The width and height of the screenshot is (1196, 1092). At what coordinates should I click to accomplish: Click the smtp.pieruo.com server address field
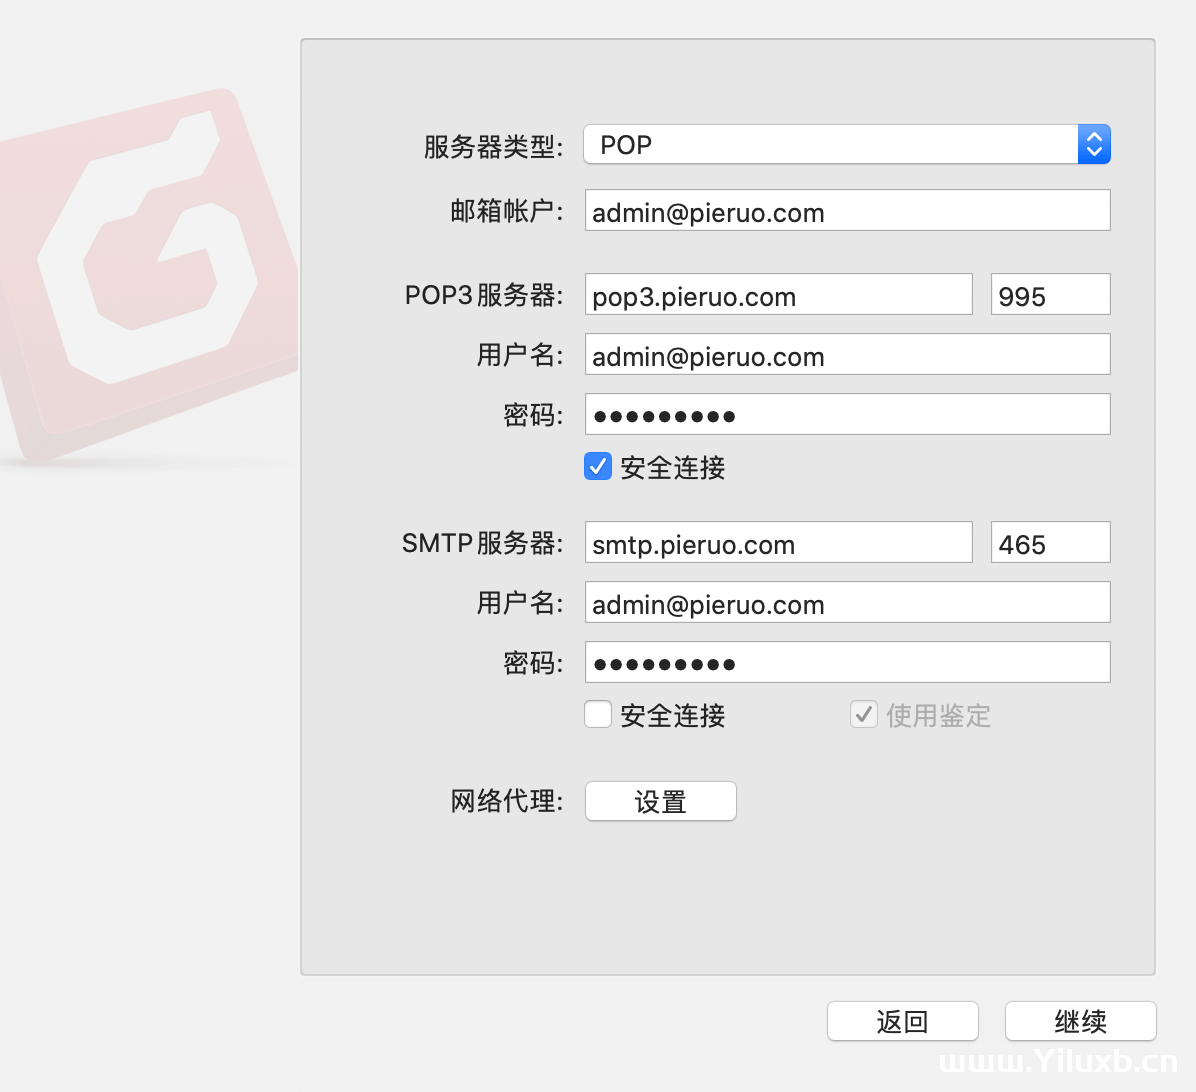click(x=777, y=543)
